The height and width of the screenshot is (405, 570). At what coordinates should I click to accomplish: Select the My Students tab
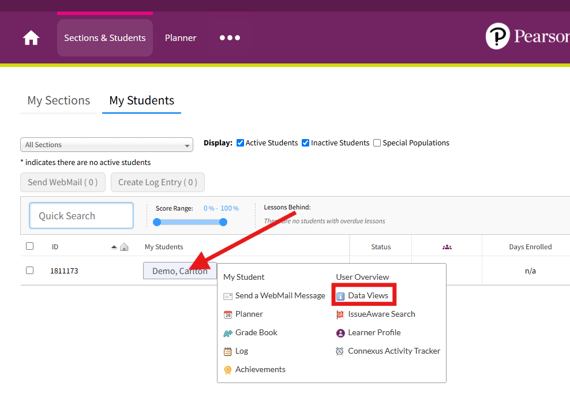coord(141,100)
